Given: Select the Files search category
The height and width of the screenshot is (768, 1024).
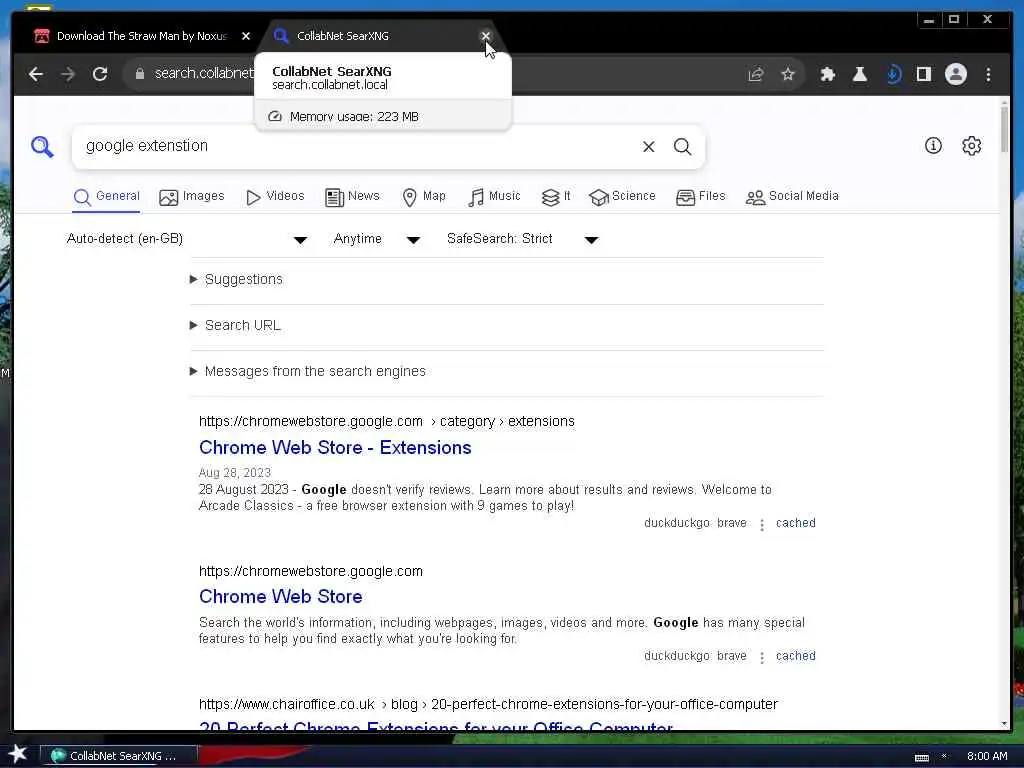Looking at the screenshot, I should tap(701, 197).
